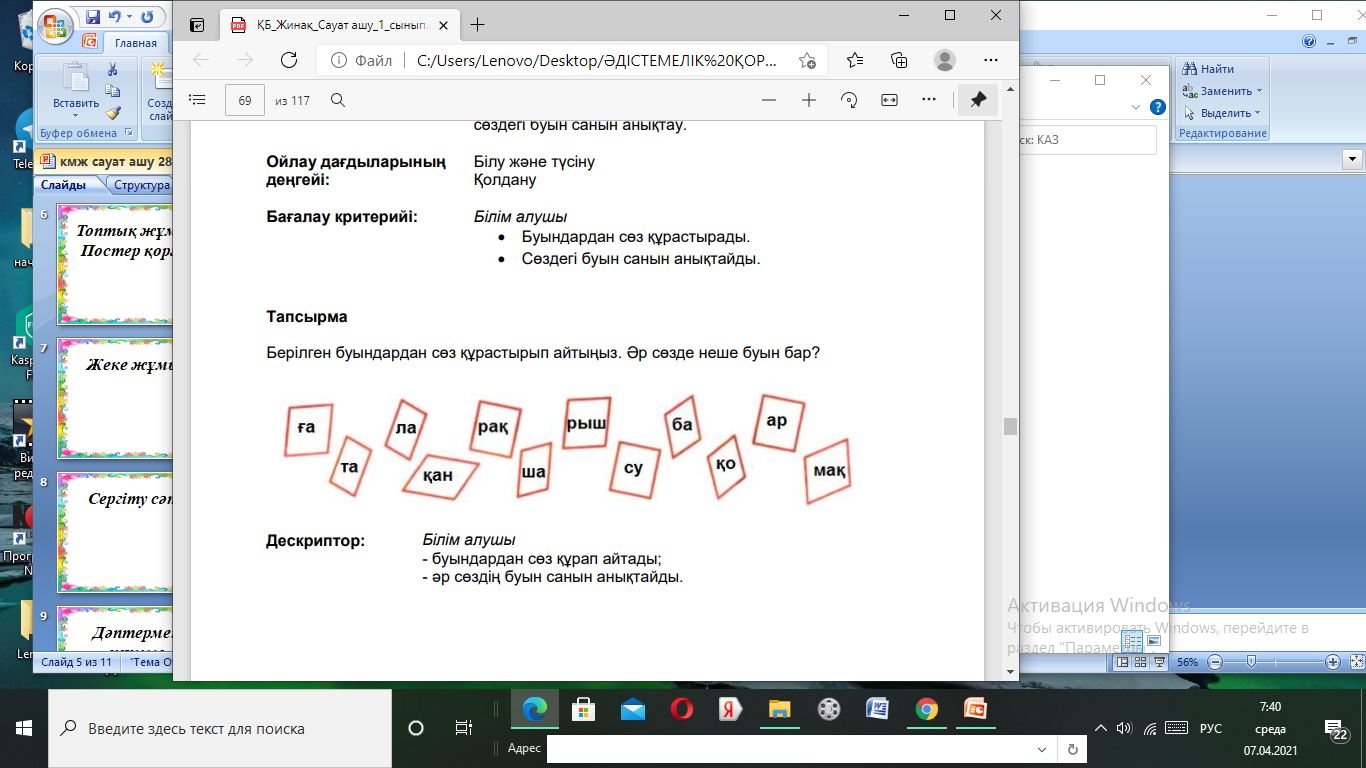Click the Windows taskbar search box

[219, 728]
